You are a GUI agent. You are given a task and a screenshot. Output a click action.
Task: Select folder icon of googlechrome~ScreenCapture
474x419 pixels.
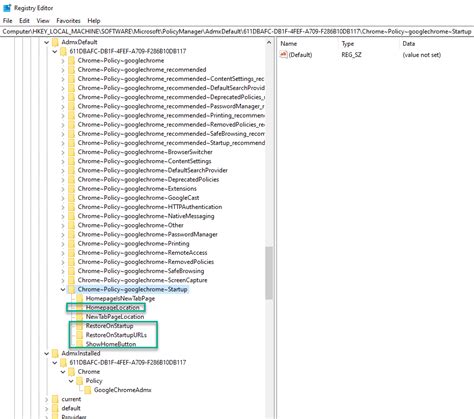pyautogui.click(x=71, y=280)
